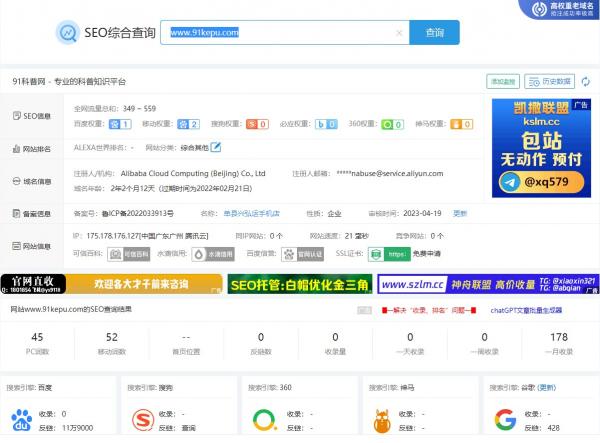The height and width of the screenshot is (443, 600).
Task: Open the ICP company name link
Action: click(251, 213)
